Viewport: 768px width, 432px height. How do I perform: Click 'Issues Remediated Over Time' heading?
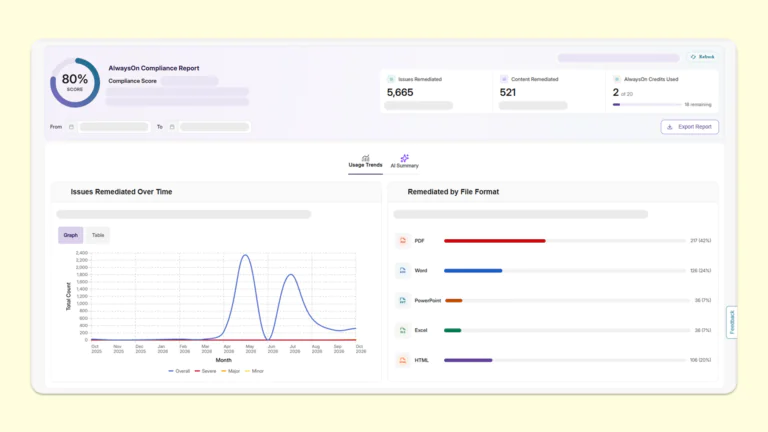[121, 192]
